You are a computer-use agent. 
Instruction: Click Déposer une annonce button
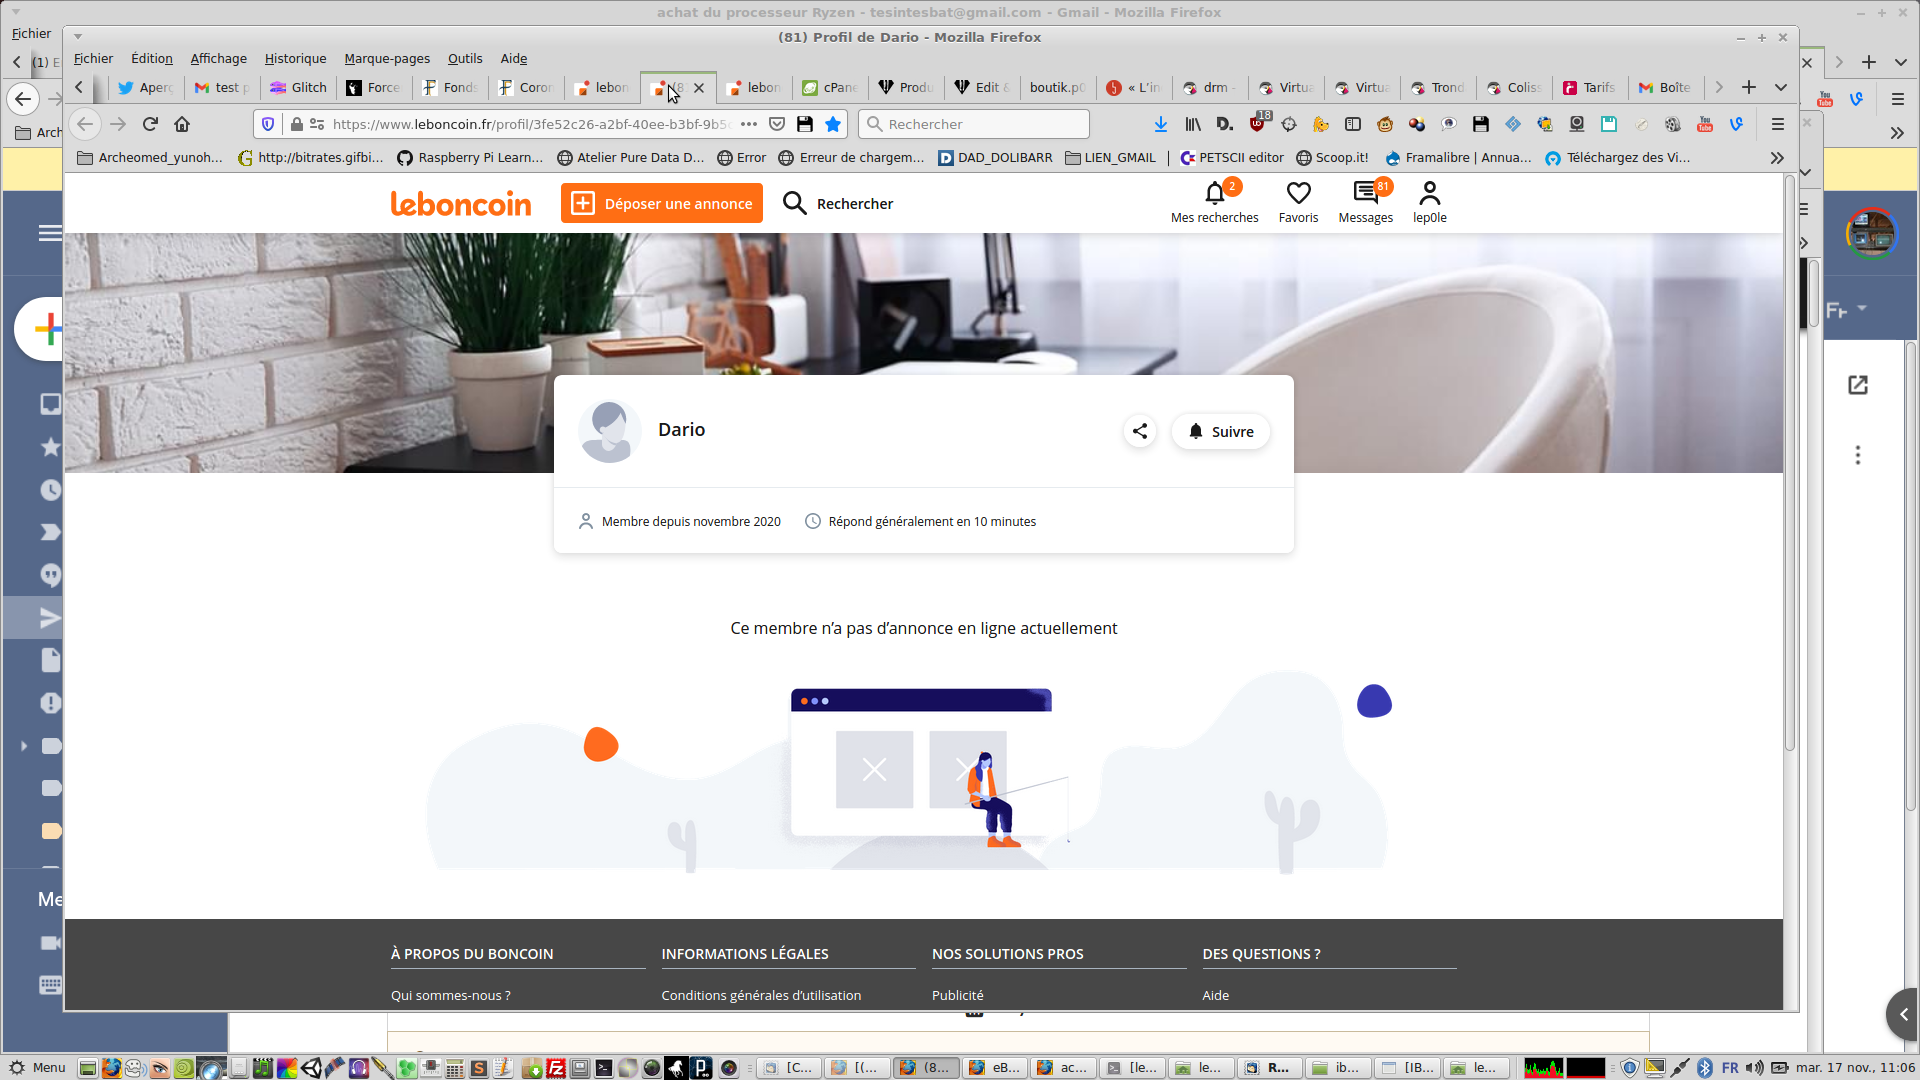click(662, 203)
